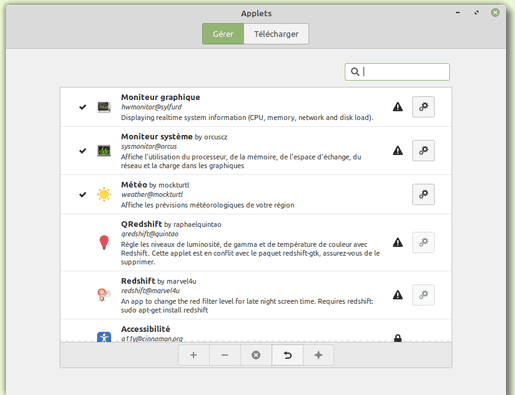This screenshot has height=395, width=515.
Task: Click checkmark beside Météo
Action: pyautogui.click(x=83, y=194)
